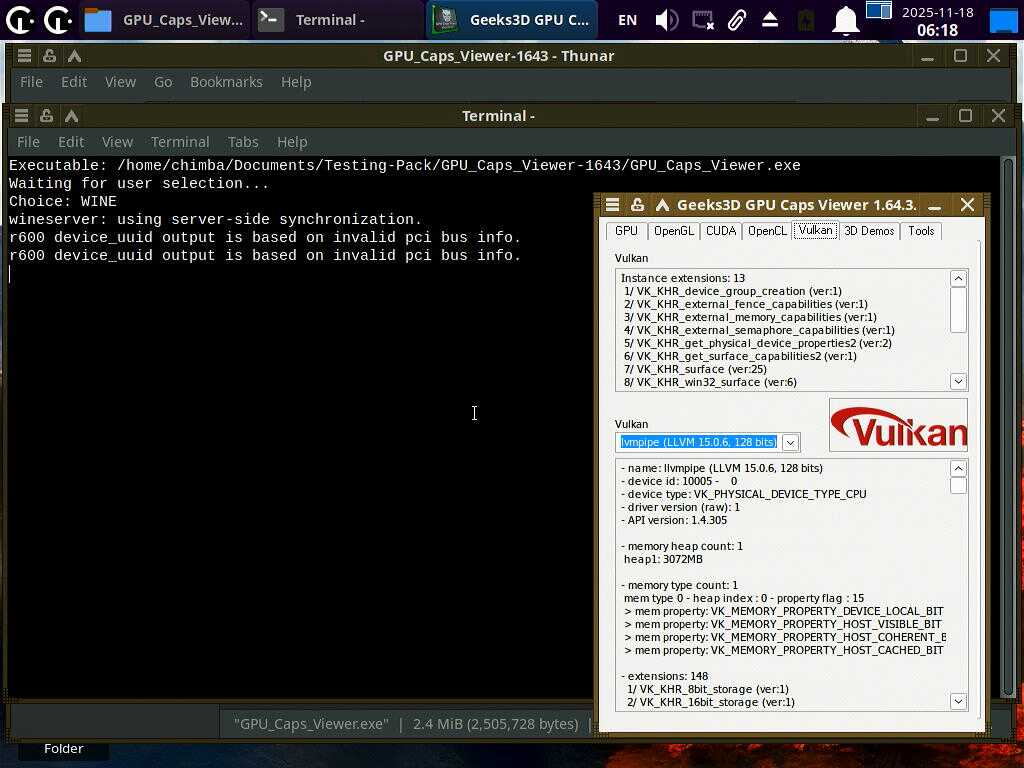Select the Geeks3D GPU C... taskbar entry

[x=512, y=20]
